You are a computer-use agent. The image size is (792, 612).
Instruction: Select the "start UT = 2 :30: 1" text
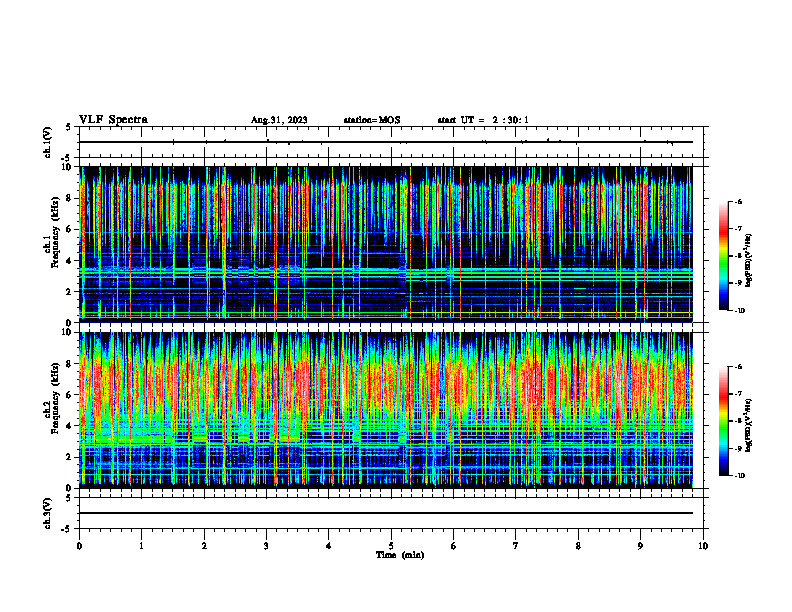tap(483, 120)
